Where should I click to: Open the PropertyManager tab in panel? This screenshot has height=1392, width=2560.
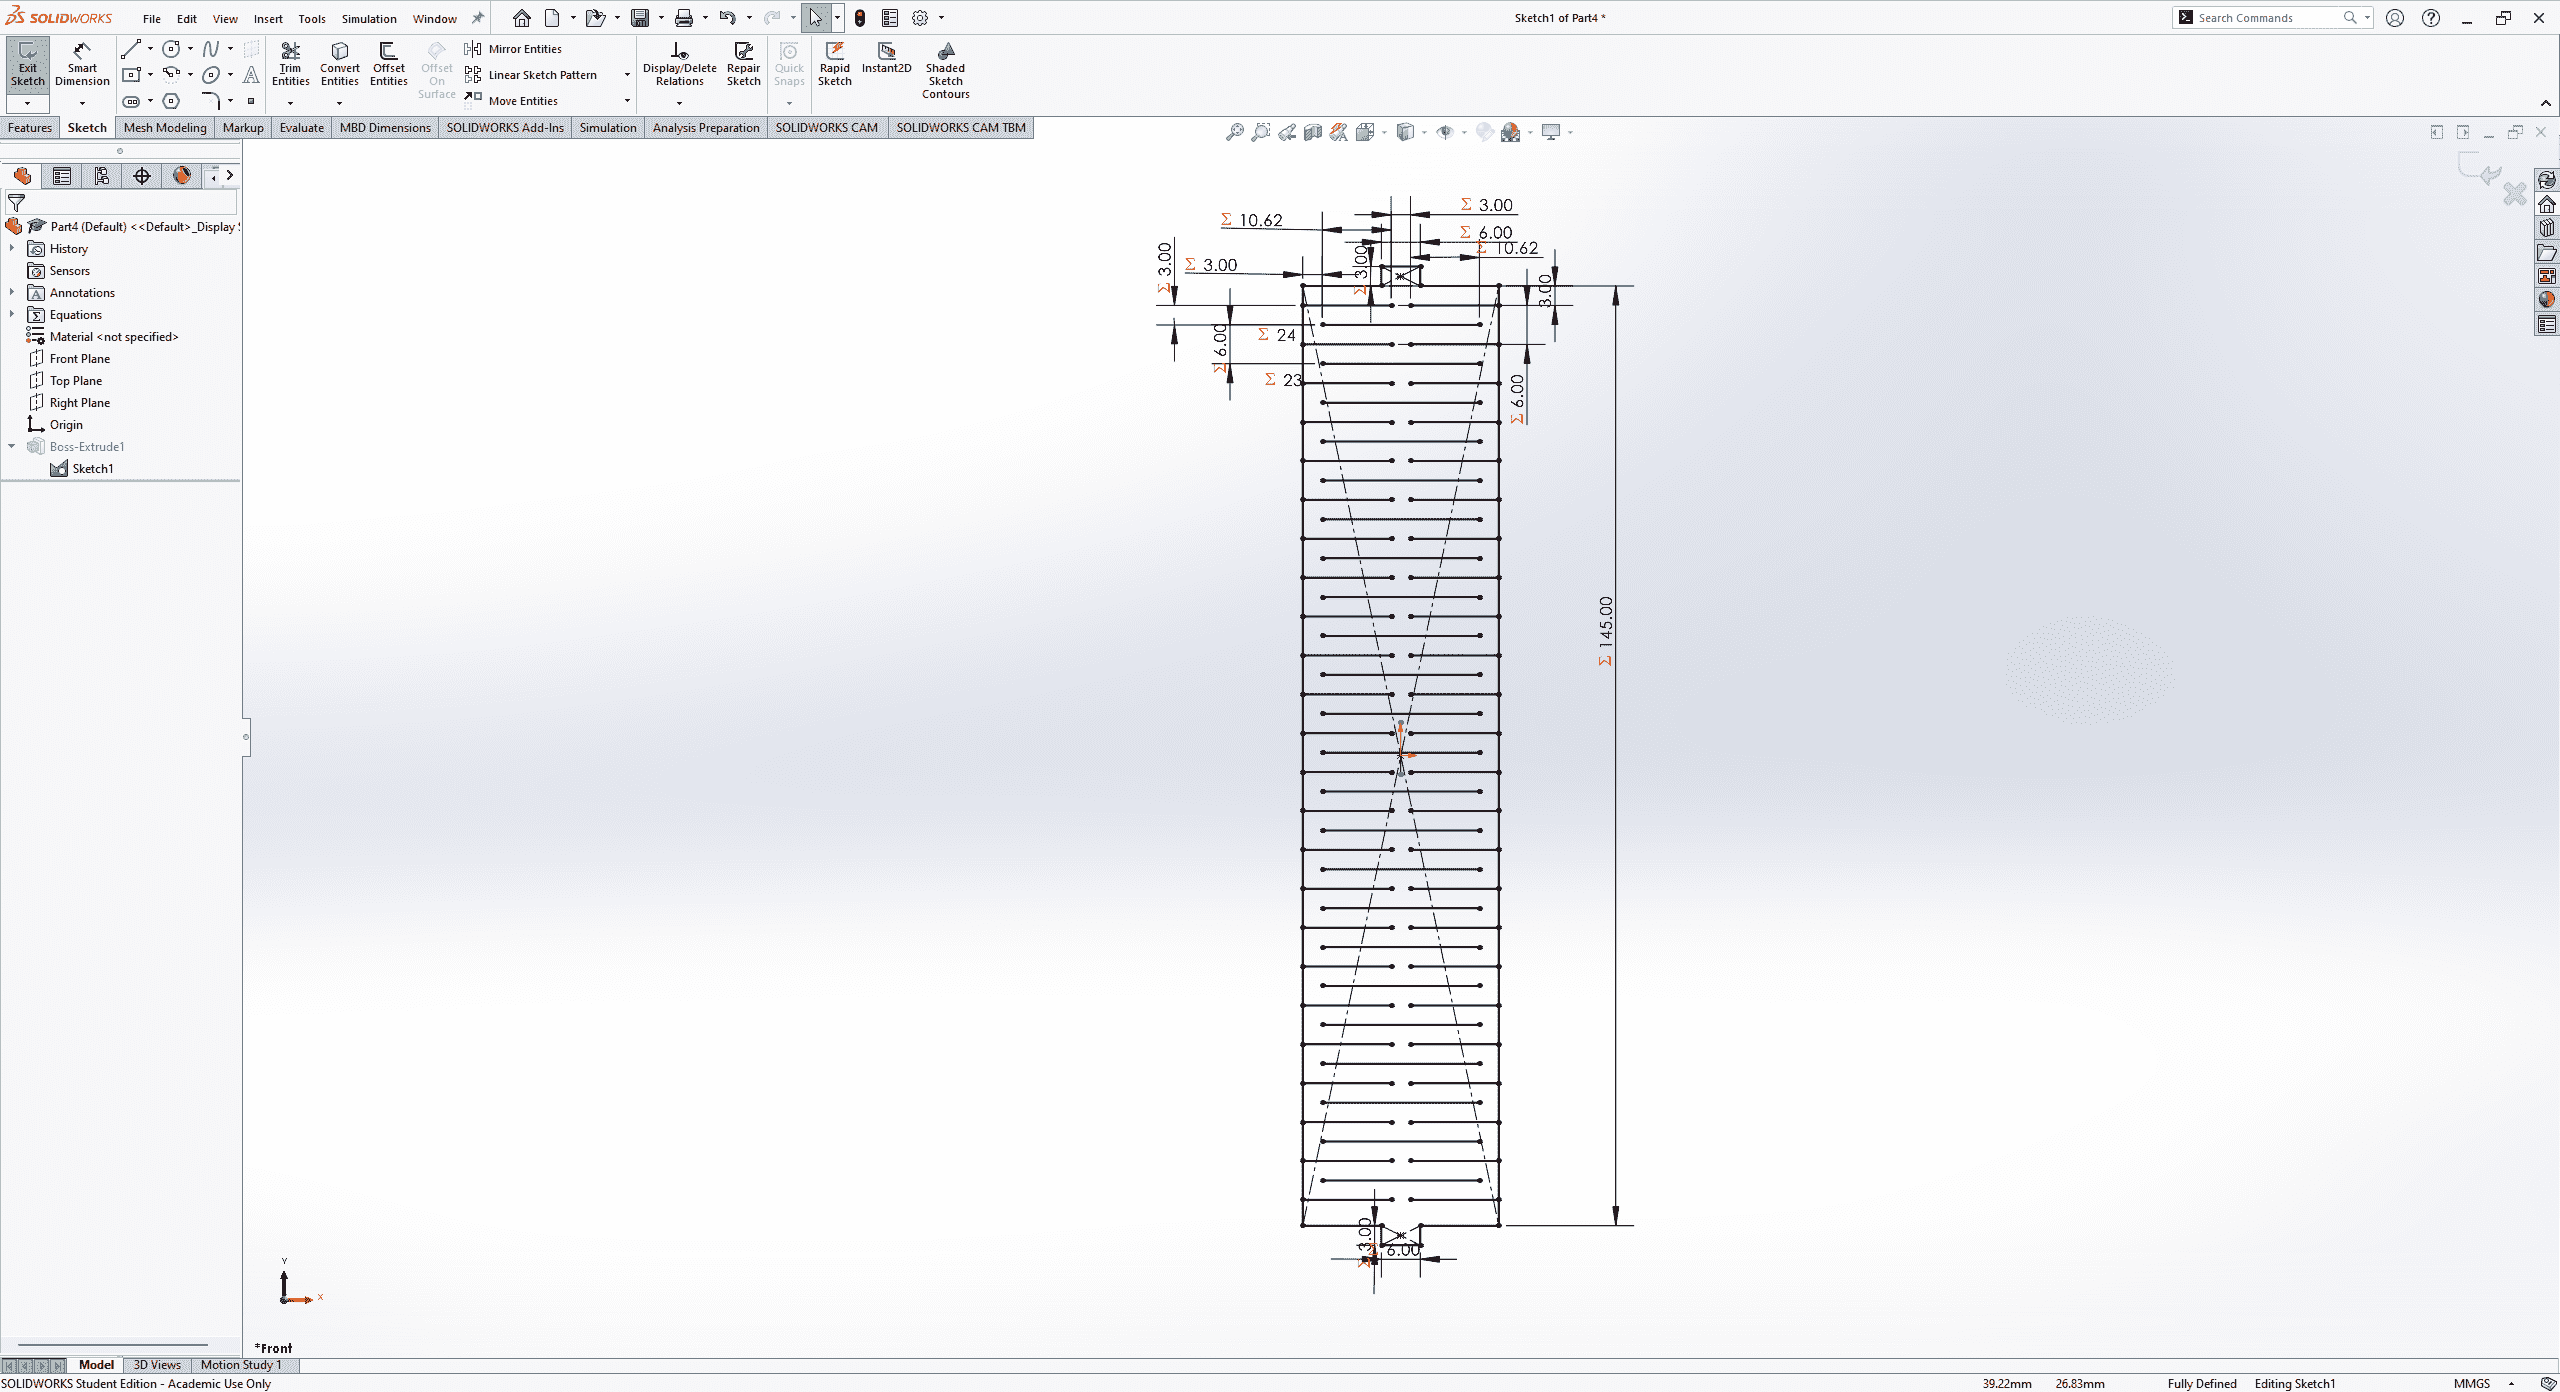62,176
